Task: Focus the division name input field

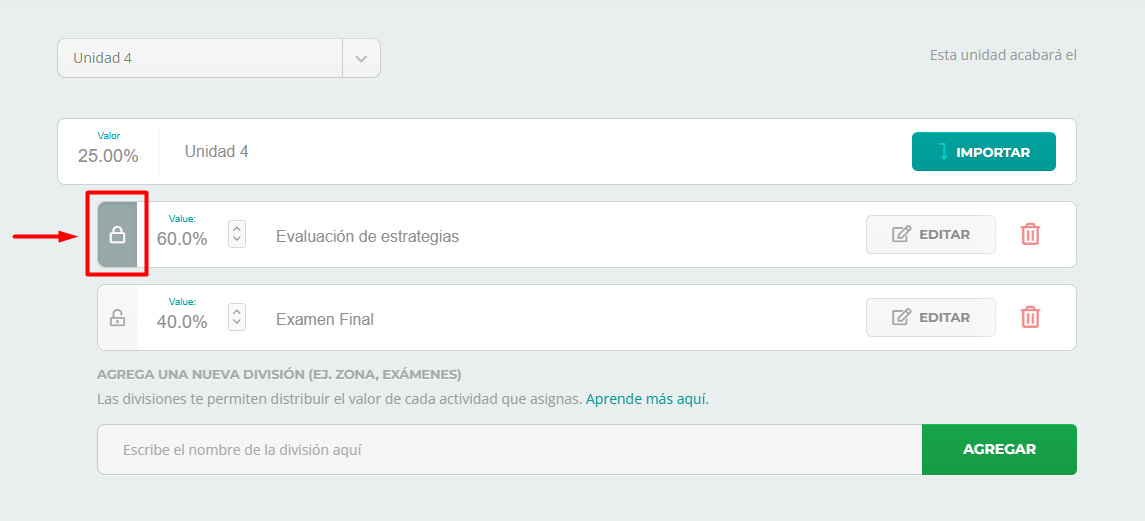Action: (x=510, y=449)
